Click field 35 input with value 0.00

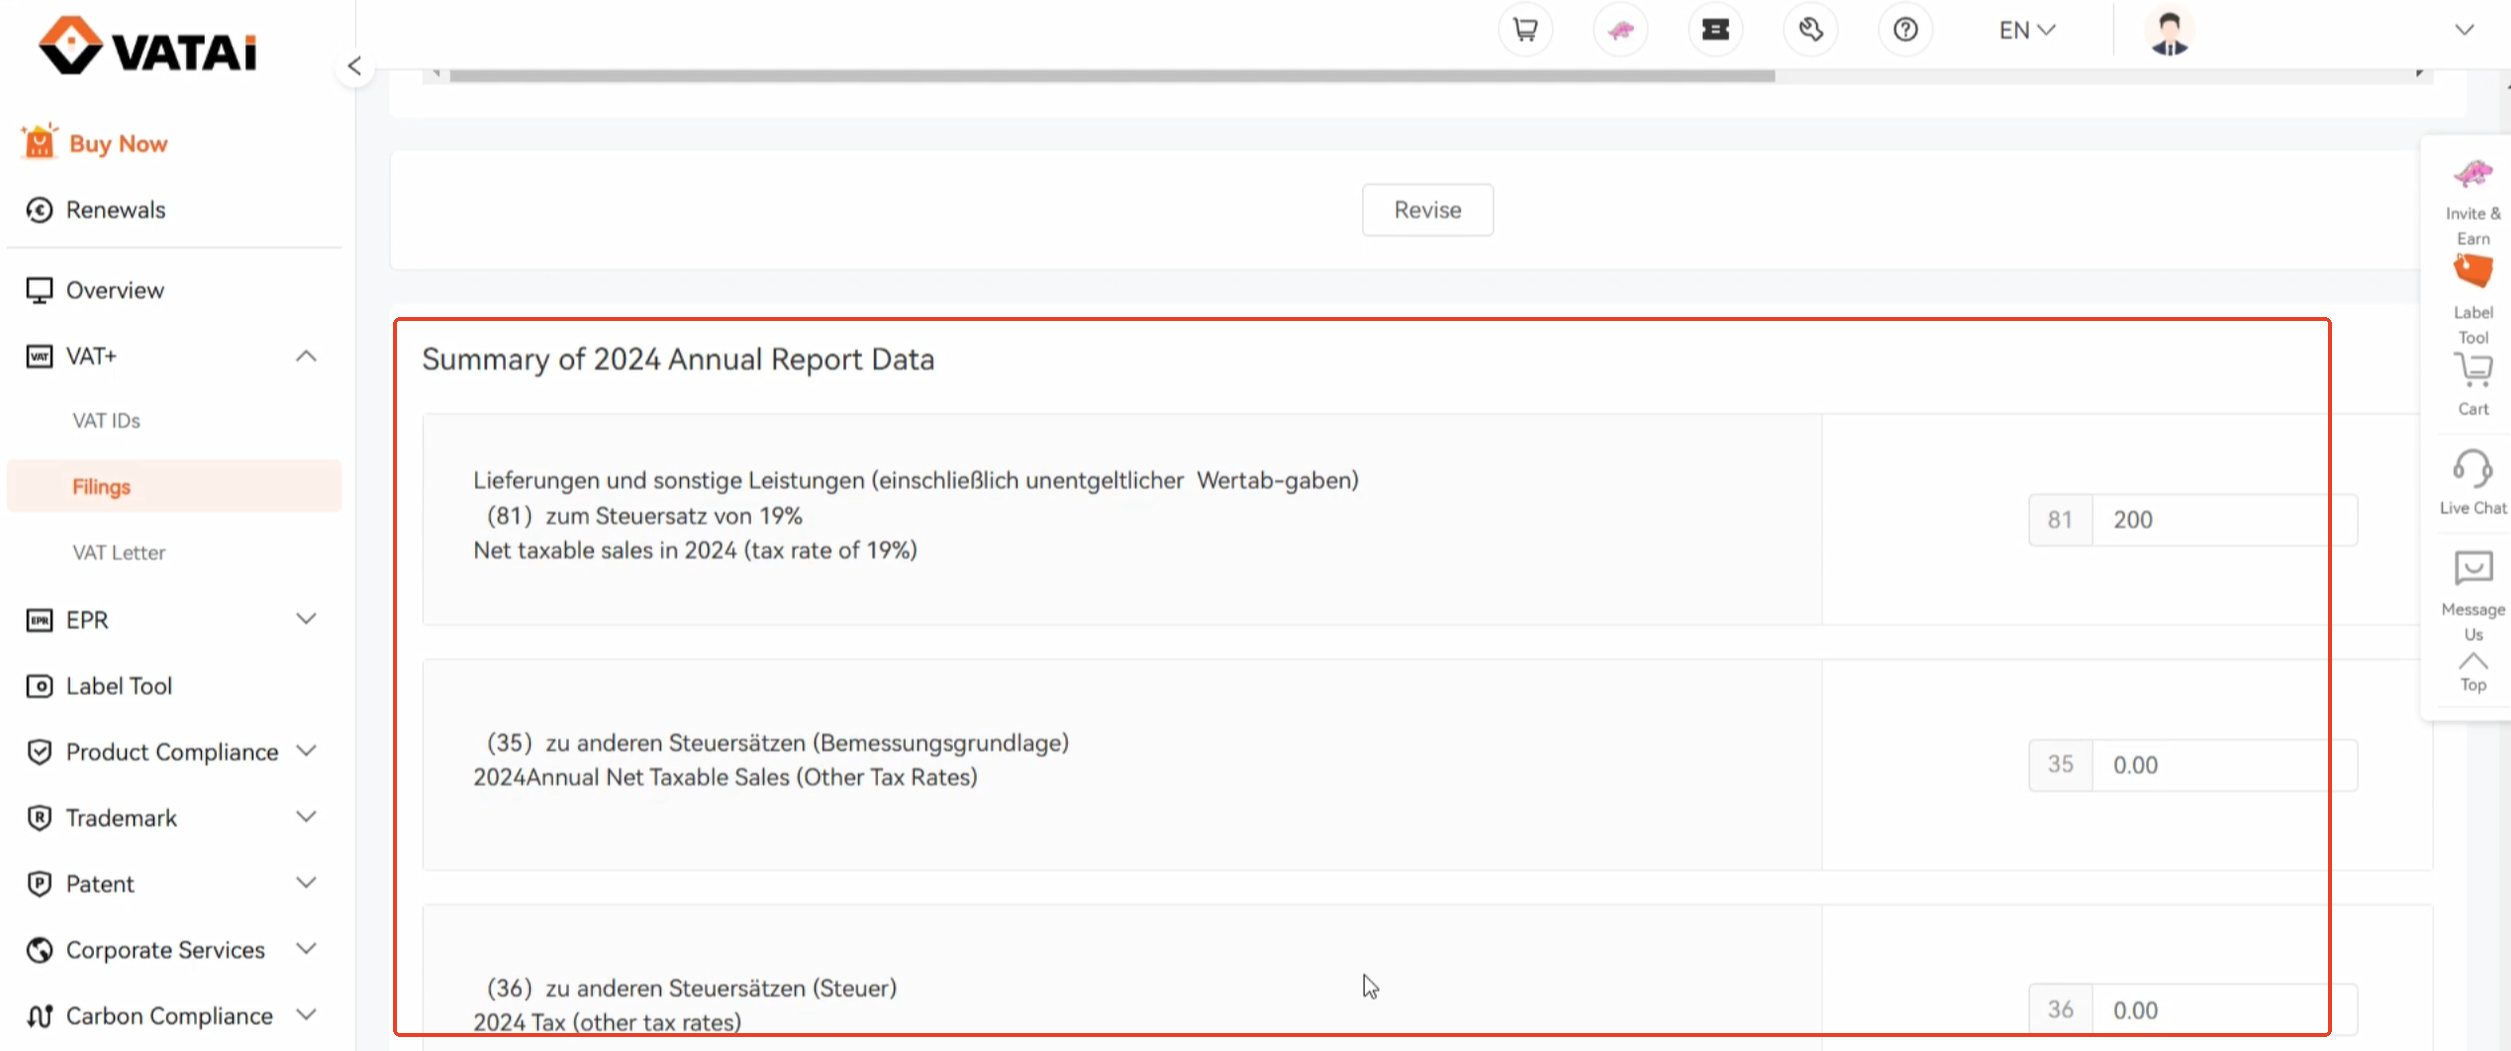[2224, 765]
